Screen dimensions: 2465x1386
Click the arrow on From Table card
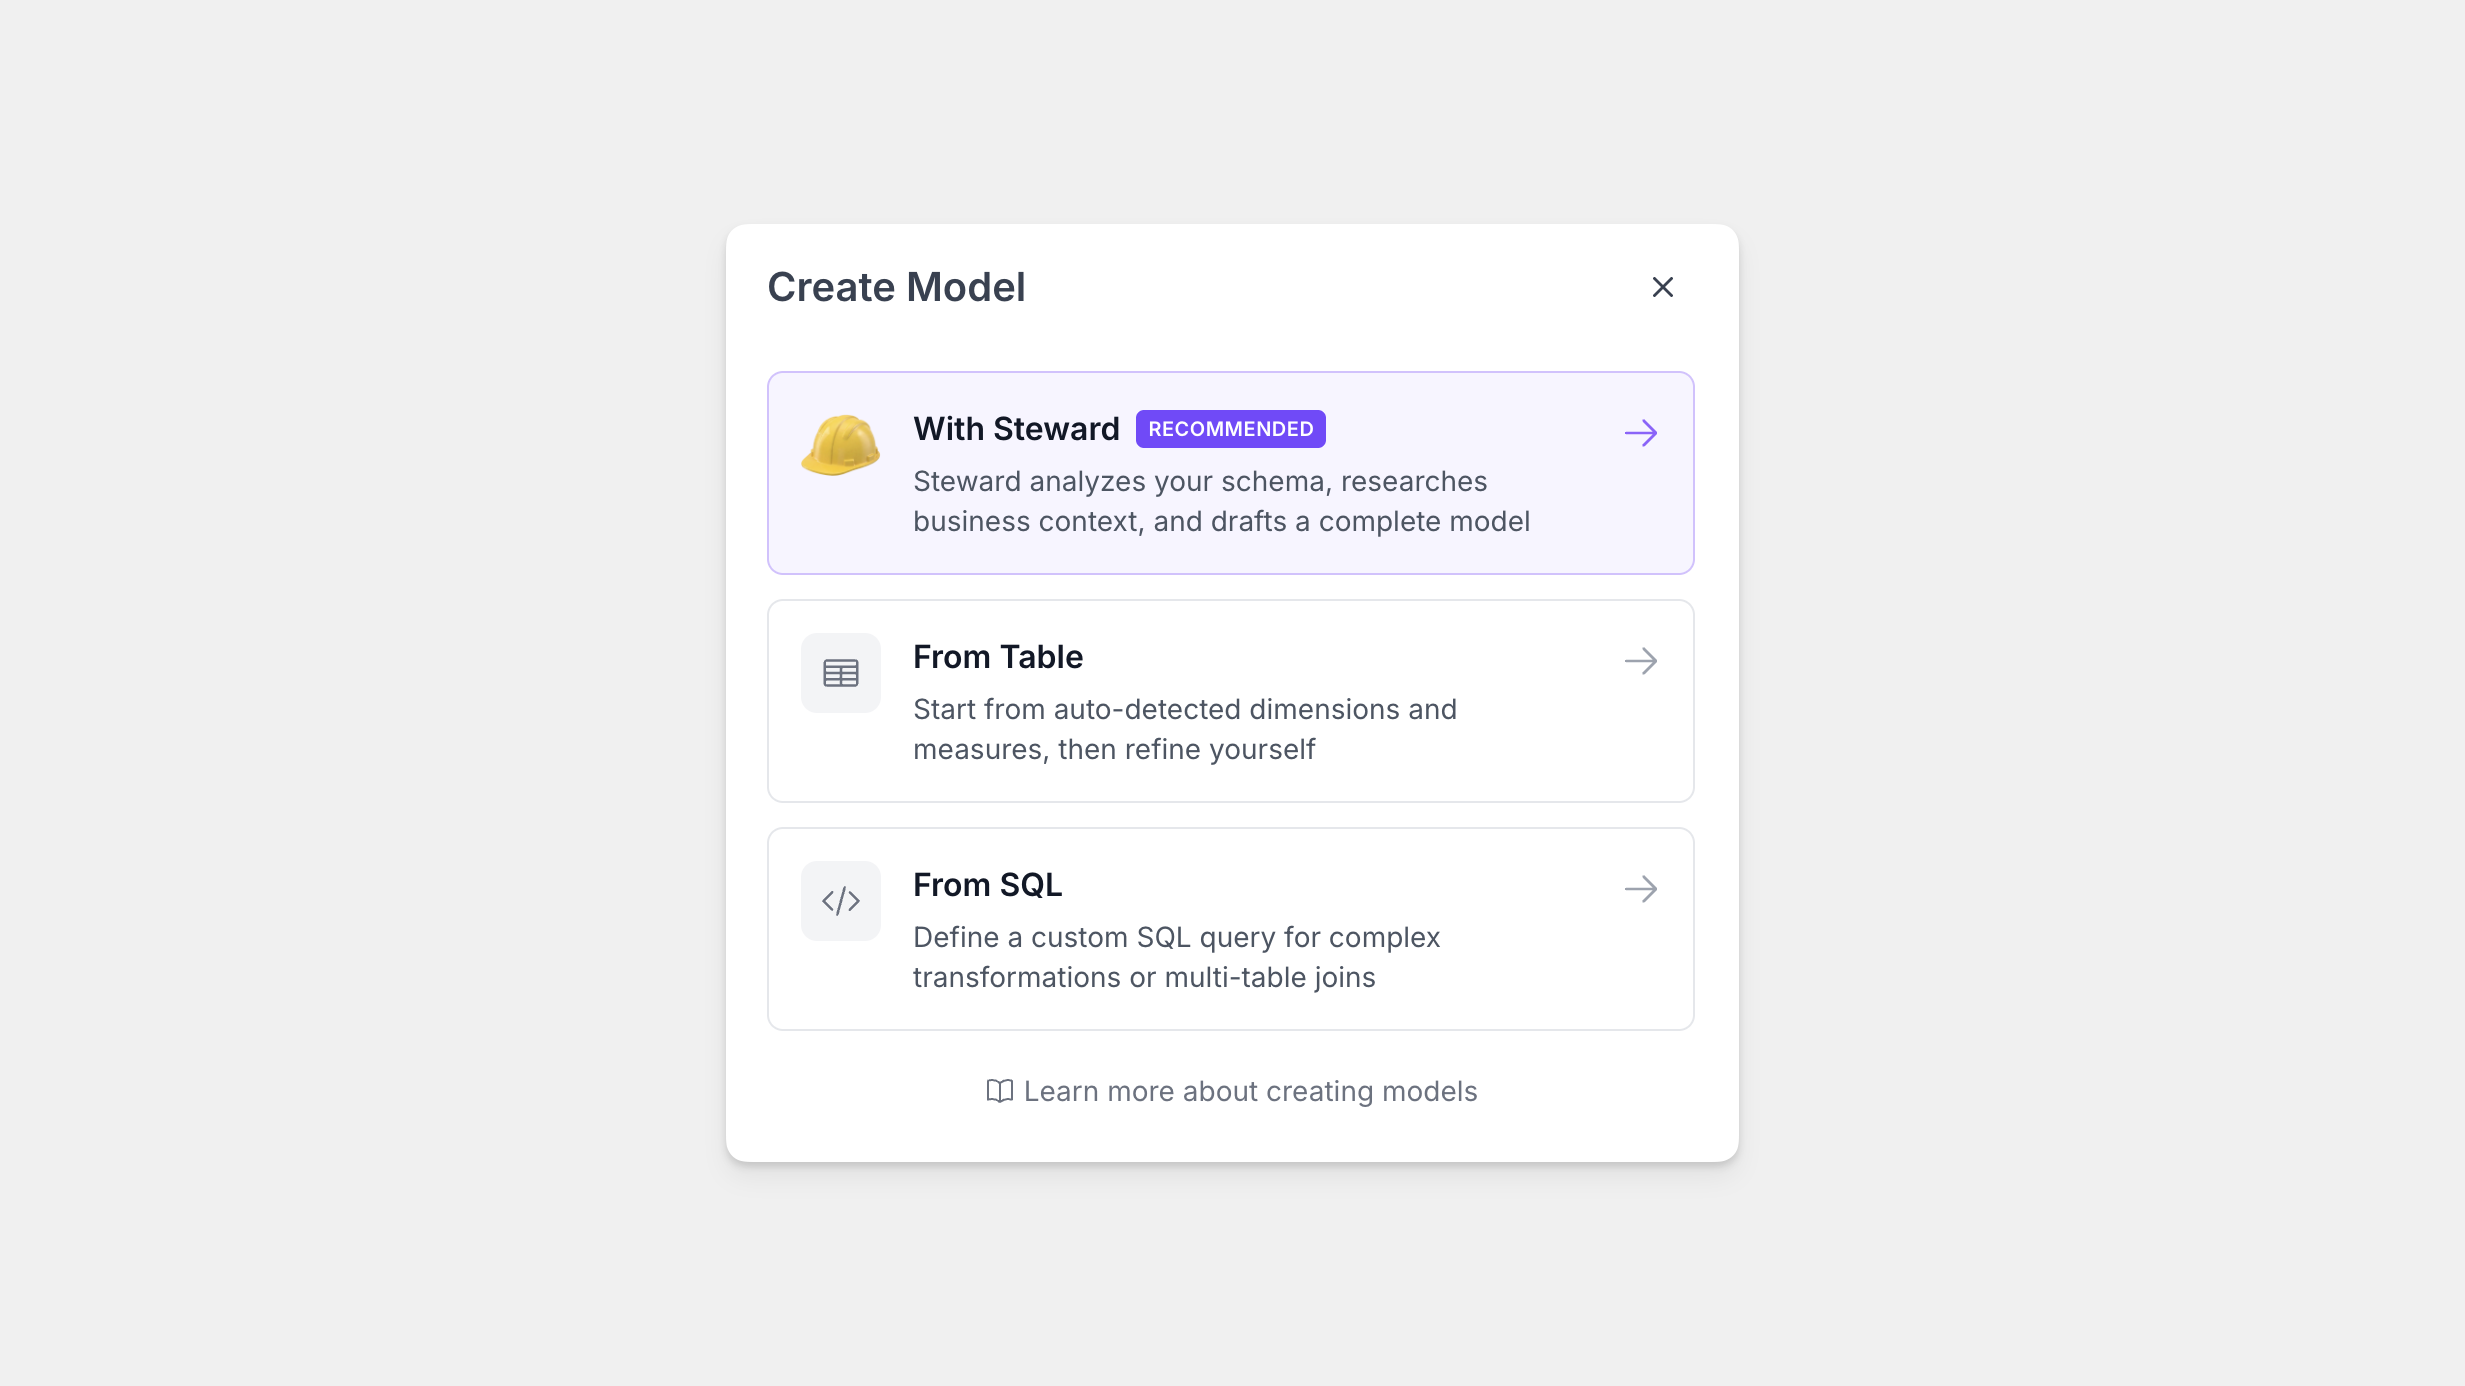point(1640,661)
